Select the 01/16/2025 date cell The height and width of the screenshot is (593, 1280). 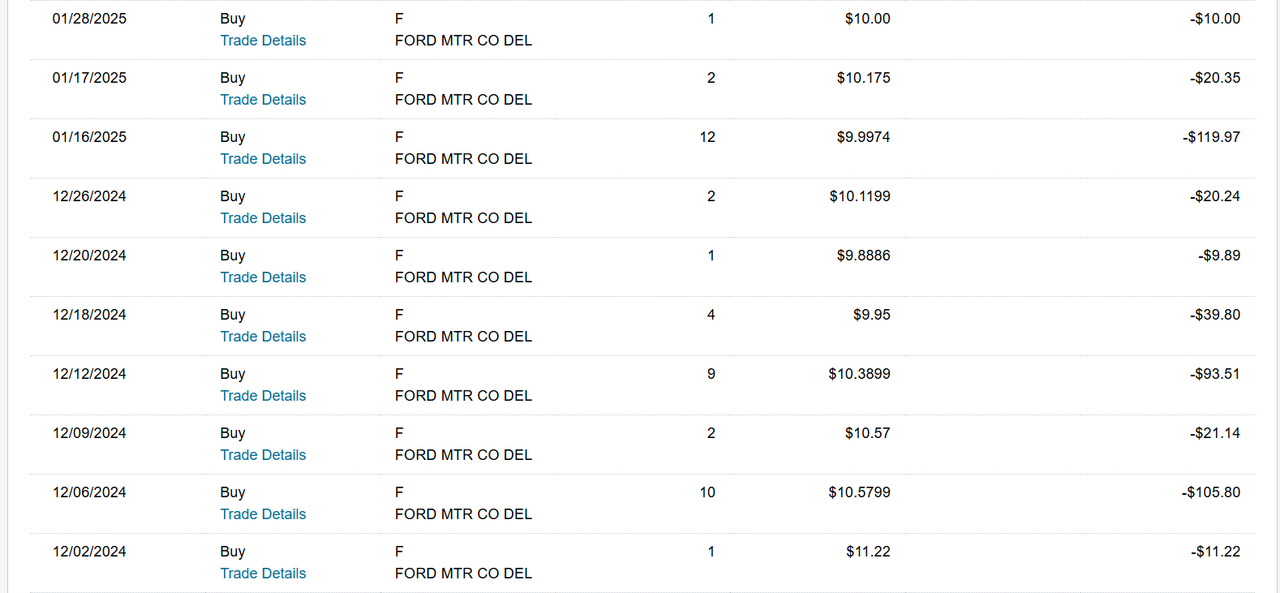point(90,137)
